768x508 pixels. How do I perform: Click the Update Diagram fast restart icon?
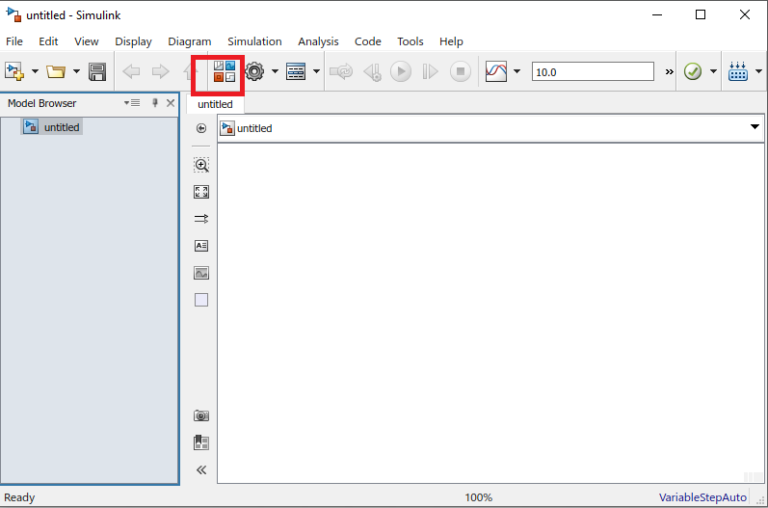click(341, 72)
